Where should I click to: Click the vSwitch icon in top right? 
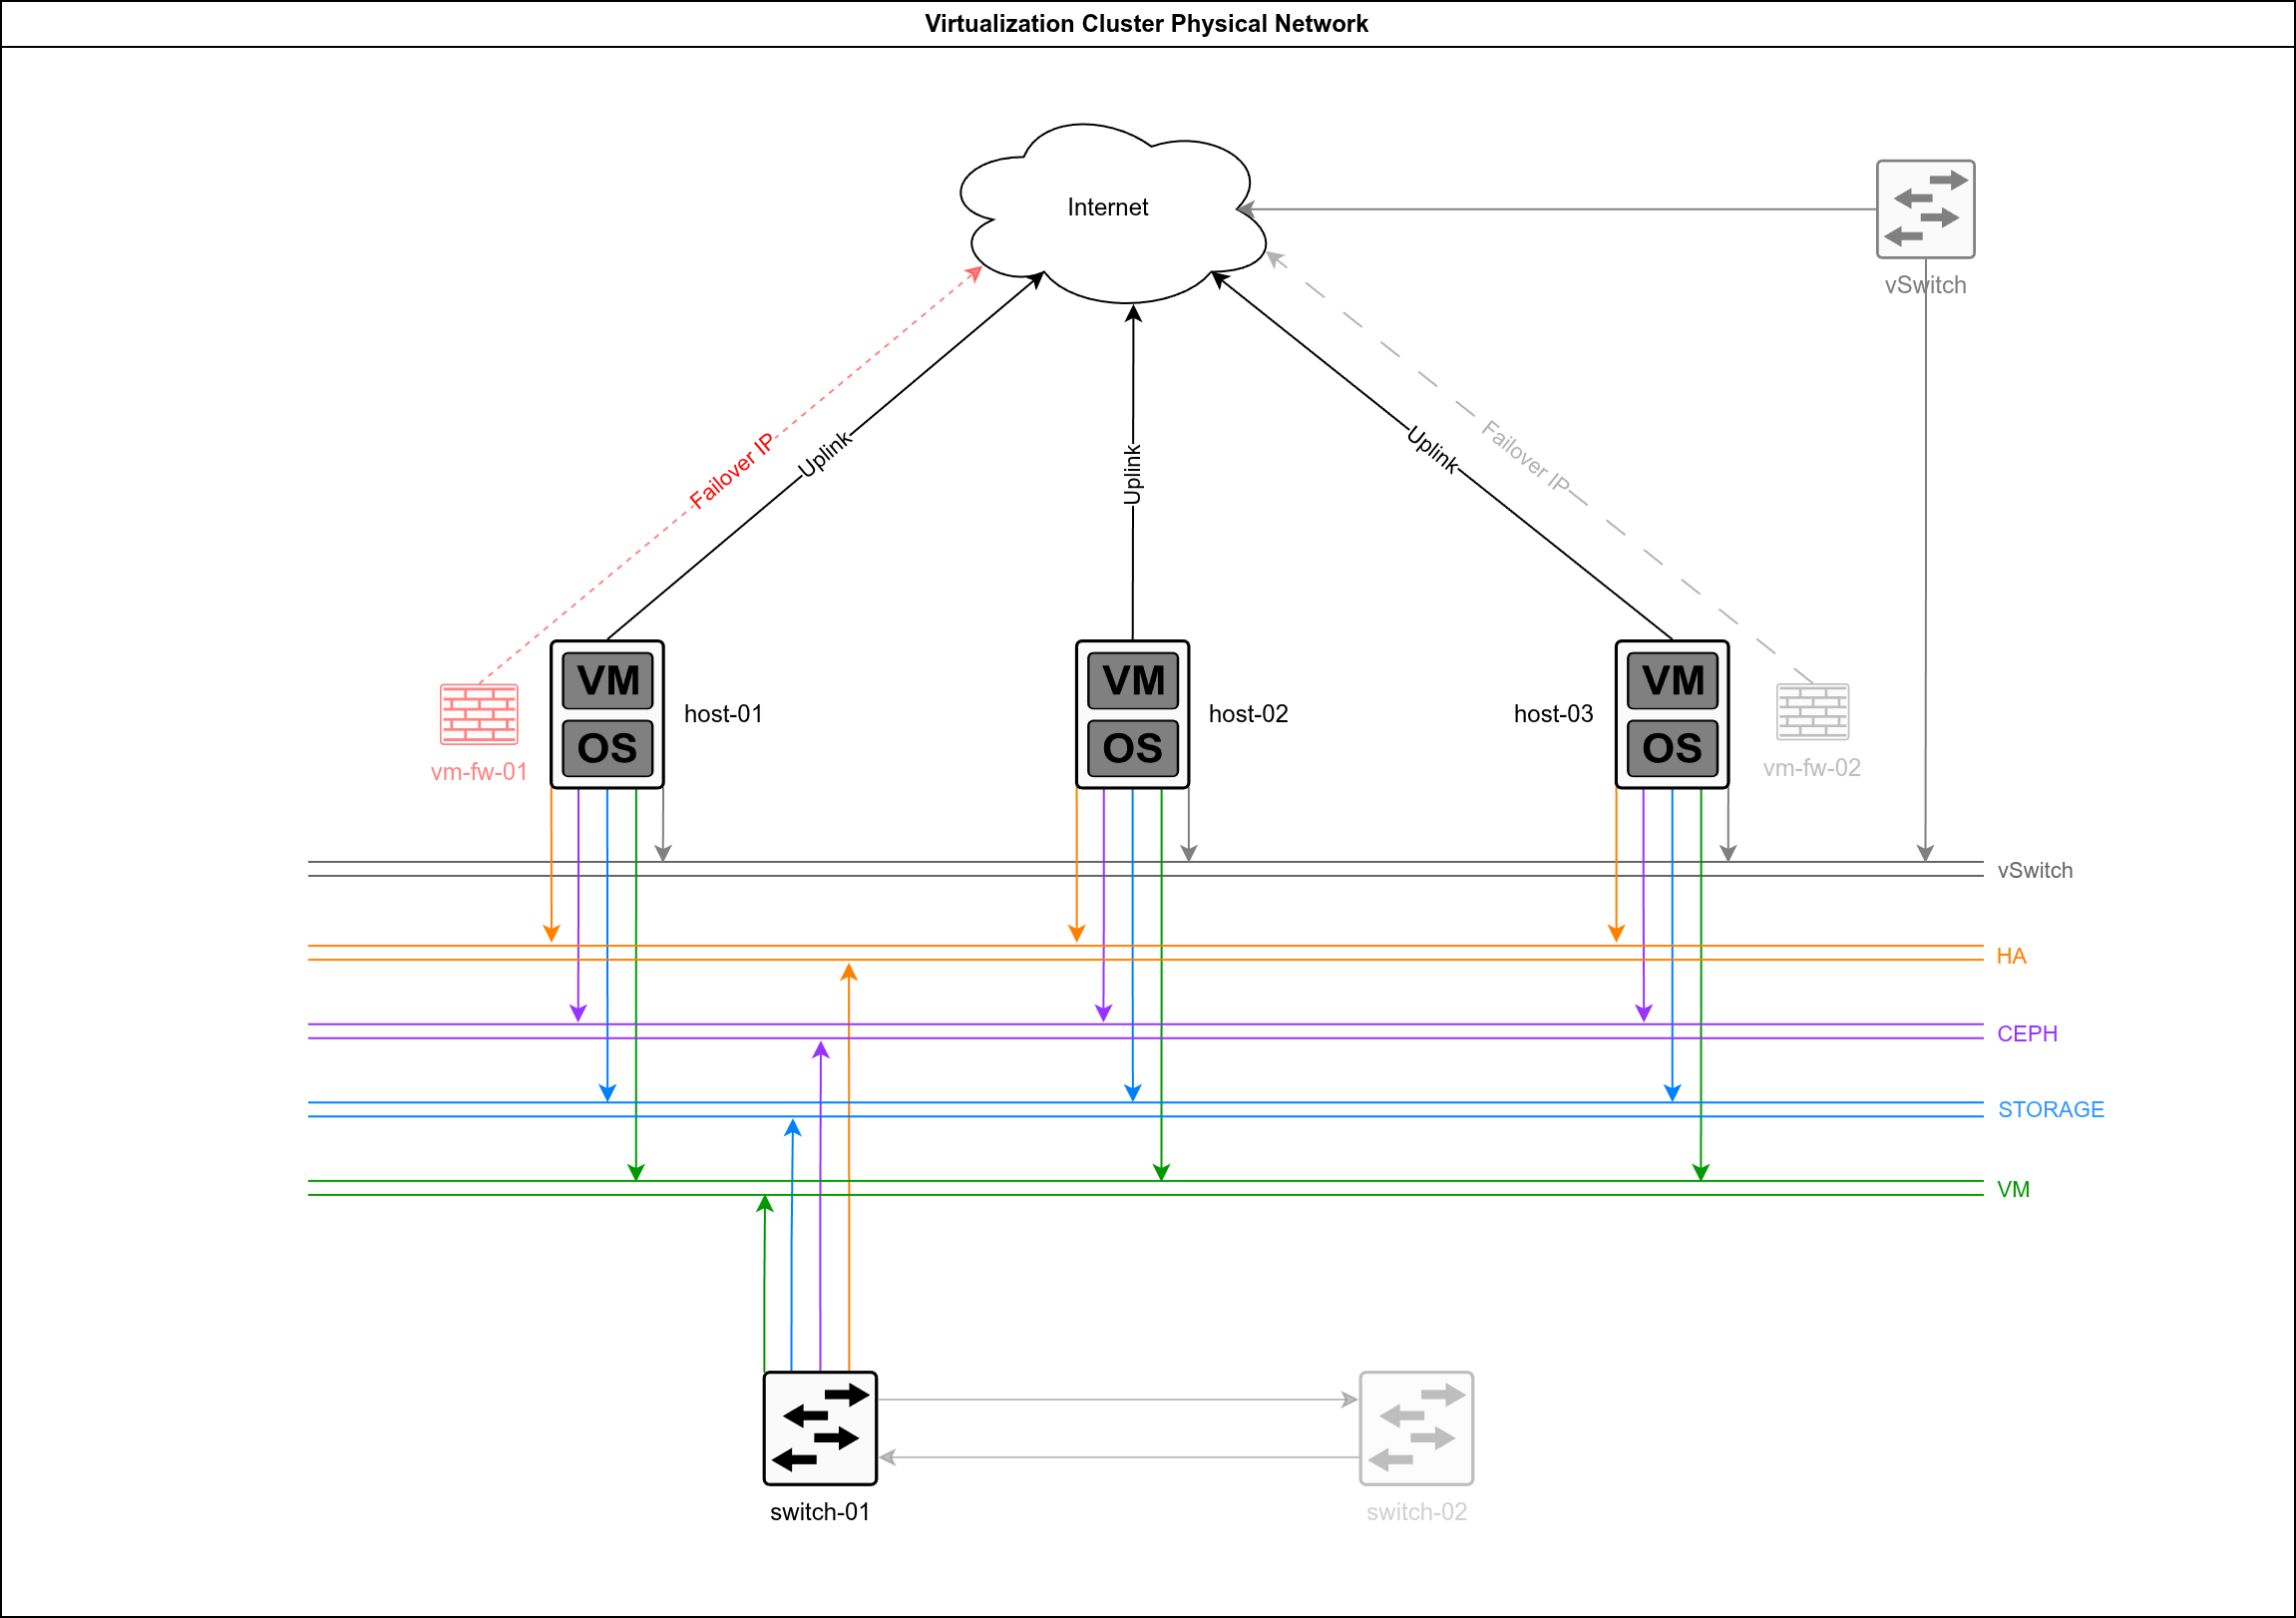coord(1925,210)
